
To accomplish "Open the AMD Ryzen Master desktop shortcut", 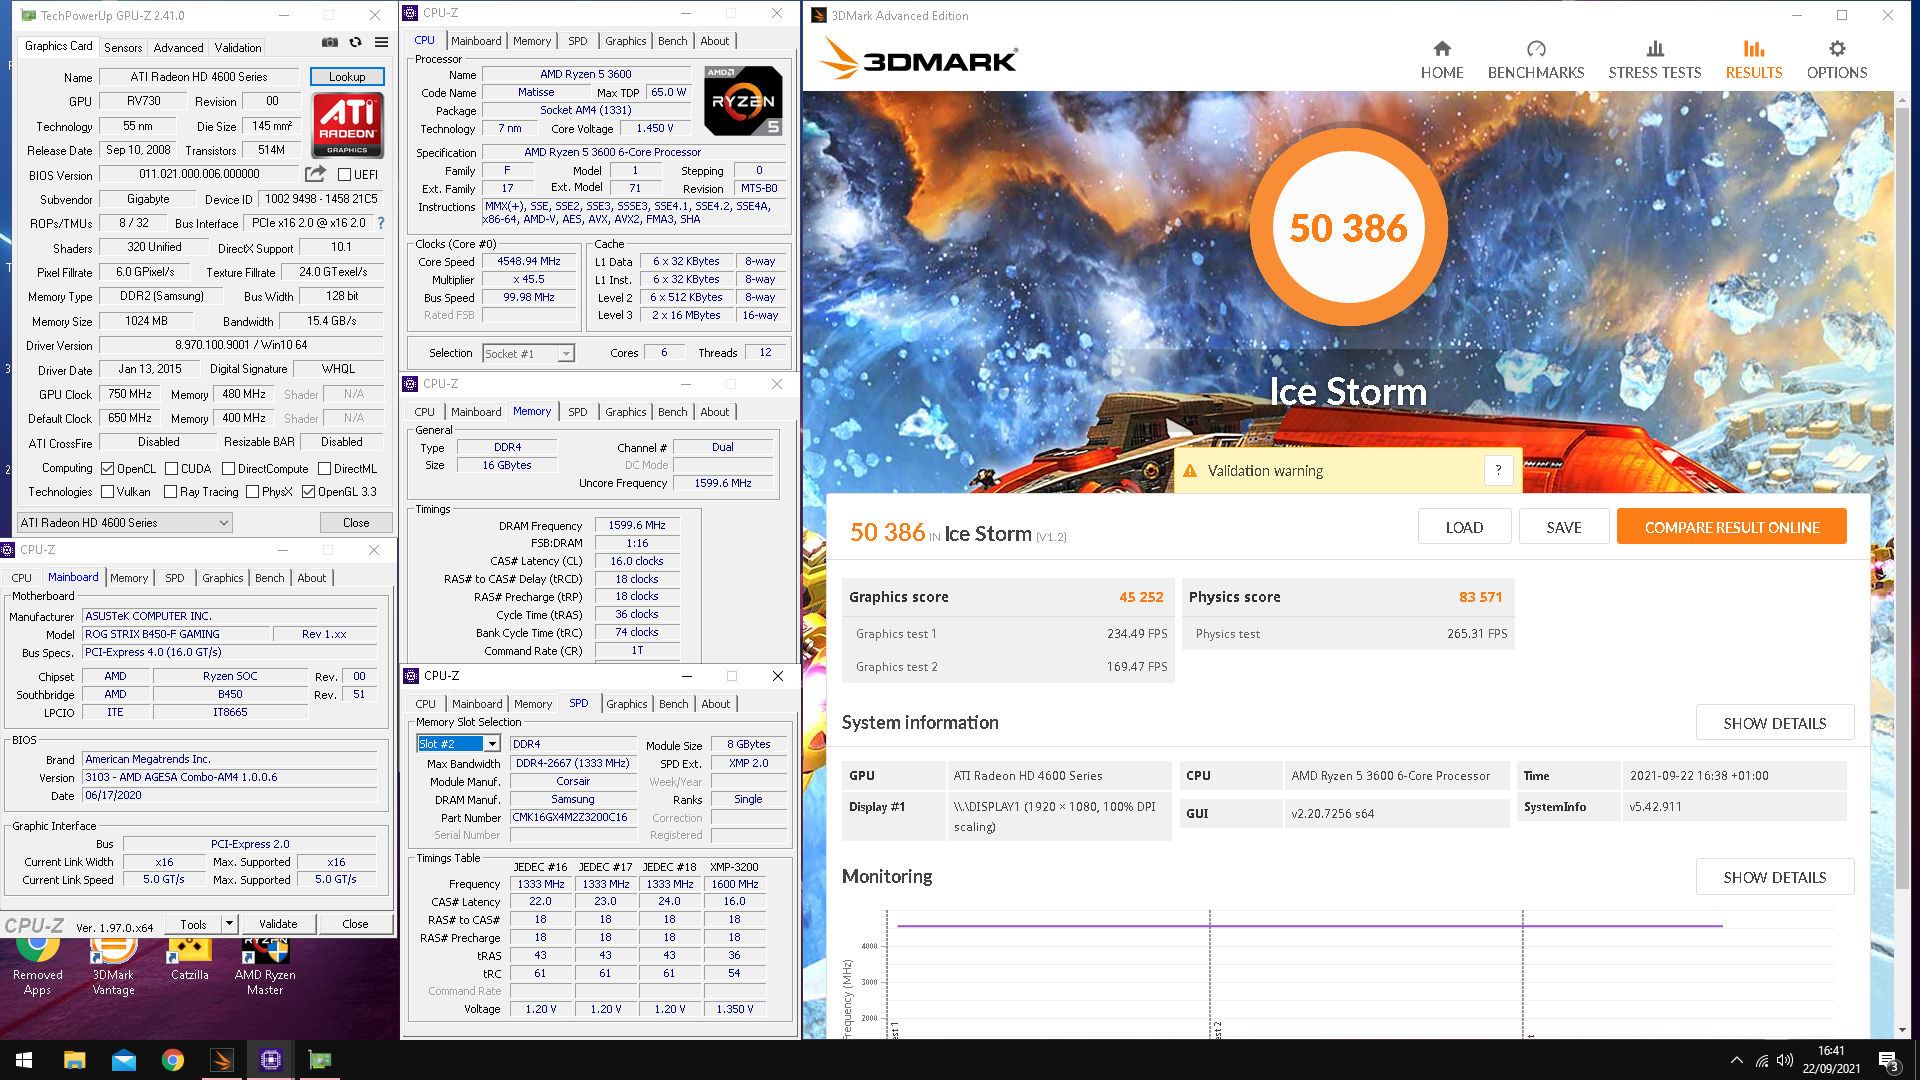I will click(x=265, y=966).
